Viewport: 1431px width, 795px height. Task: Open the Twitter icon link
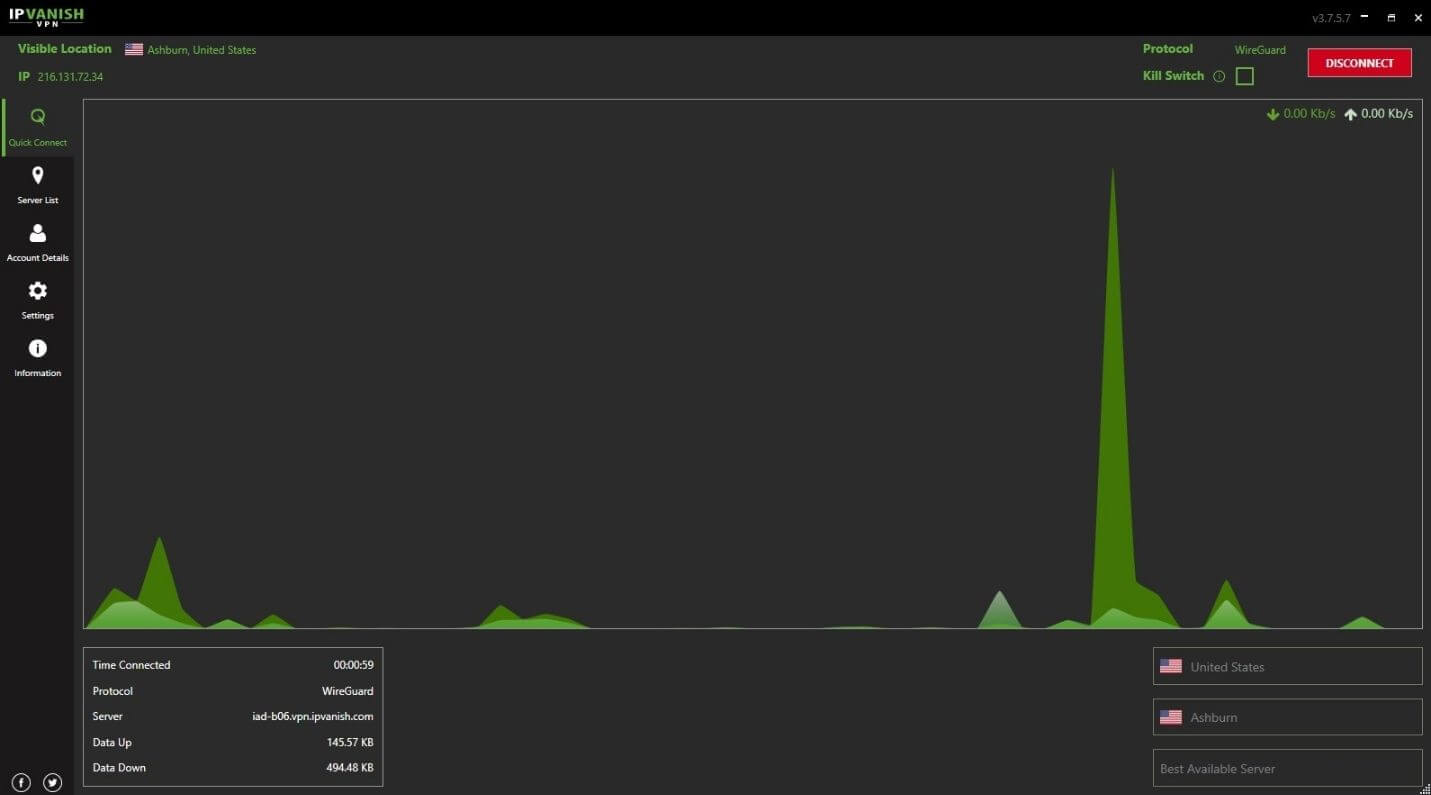pyautogui.click(x=52, y=783)
